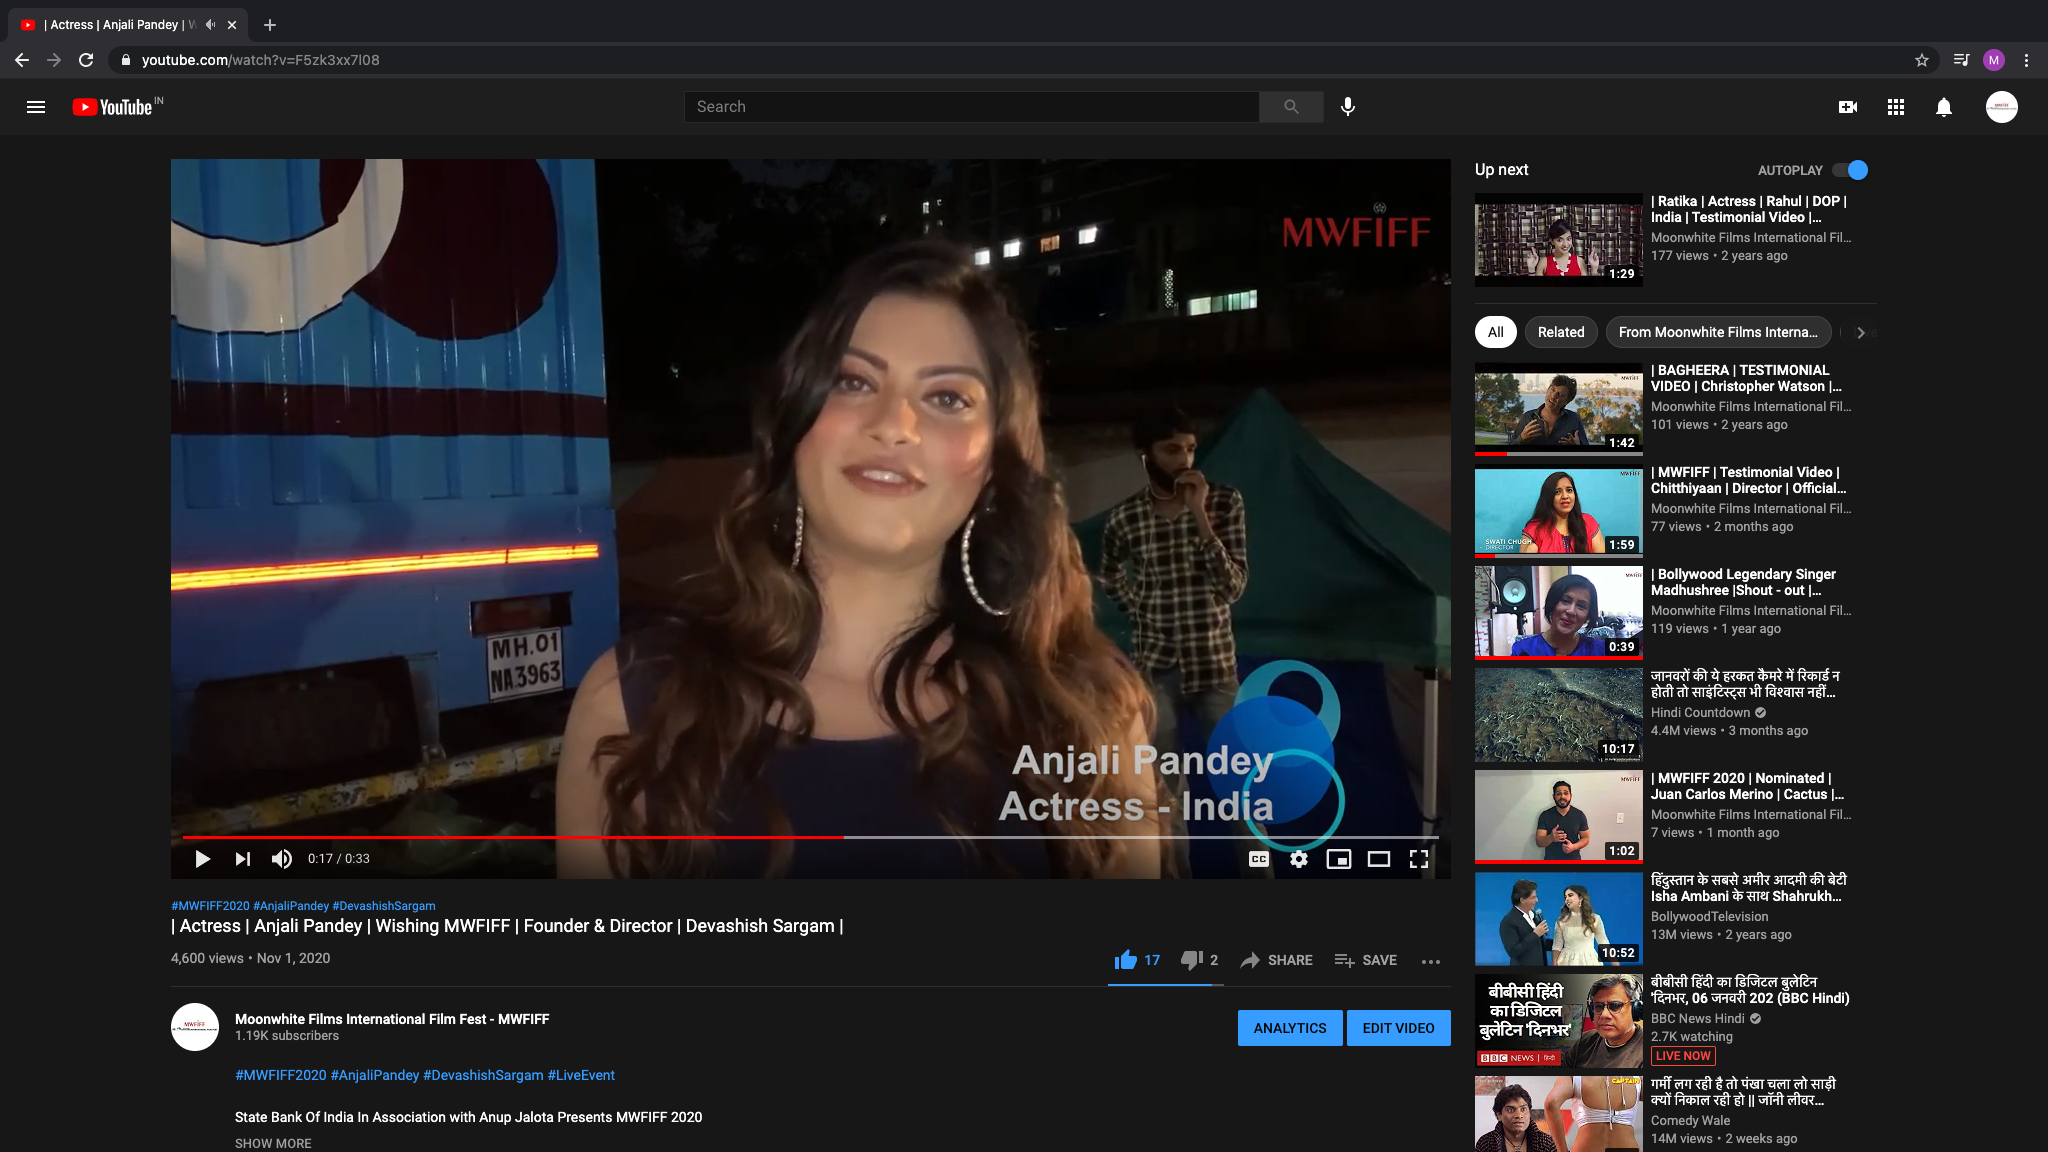
Task: Enter fullscreen mode
Action: pyautogui.click(x=1418, y=859)
